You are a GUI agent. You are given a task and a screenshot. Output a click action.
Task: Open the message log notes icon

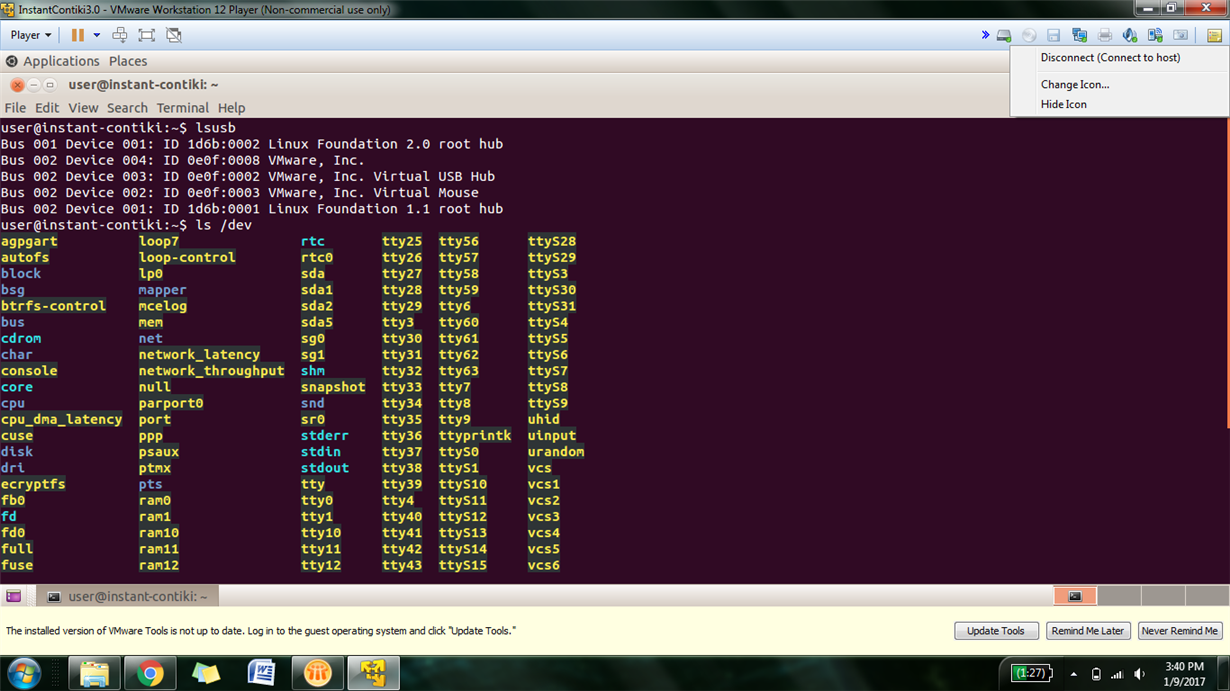(x=1214, y=36)
